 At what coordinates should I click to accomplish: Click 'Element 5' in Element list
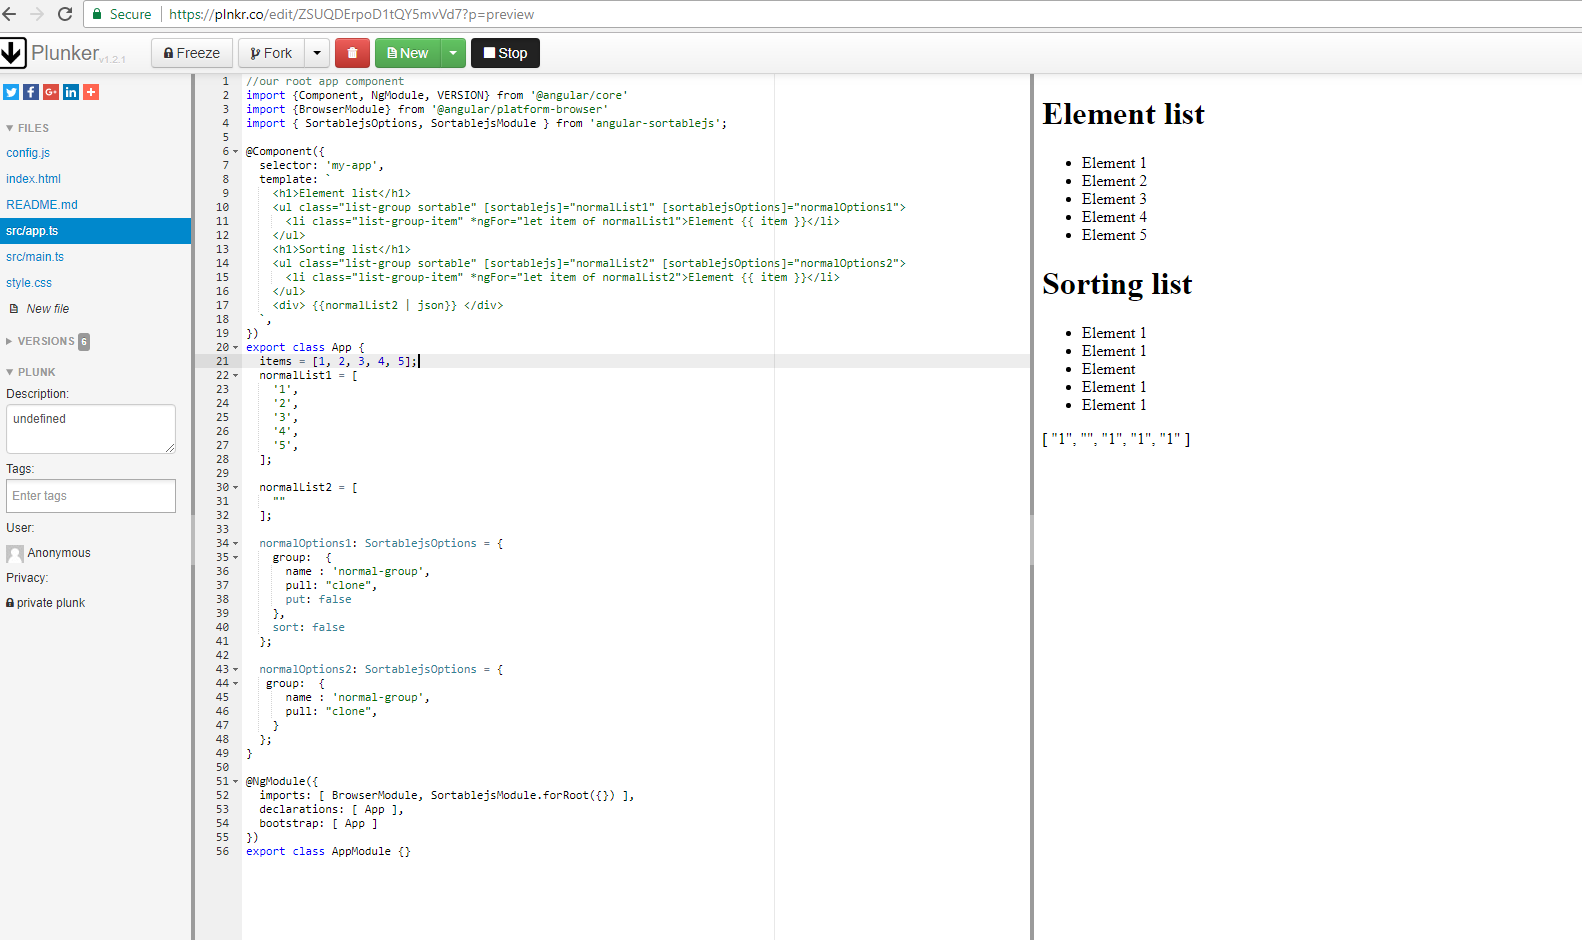[1114, 235]
